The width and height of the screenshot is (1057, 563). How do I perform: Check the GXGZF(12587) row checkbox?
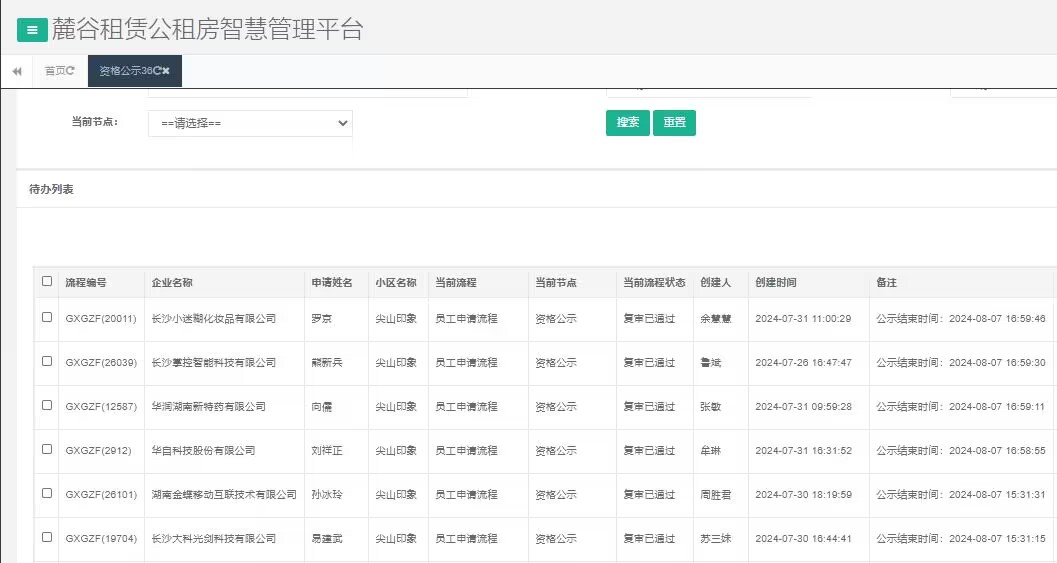pyautogui.click(x=47, y=405)
